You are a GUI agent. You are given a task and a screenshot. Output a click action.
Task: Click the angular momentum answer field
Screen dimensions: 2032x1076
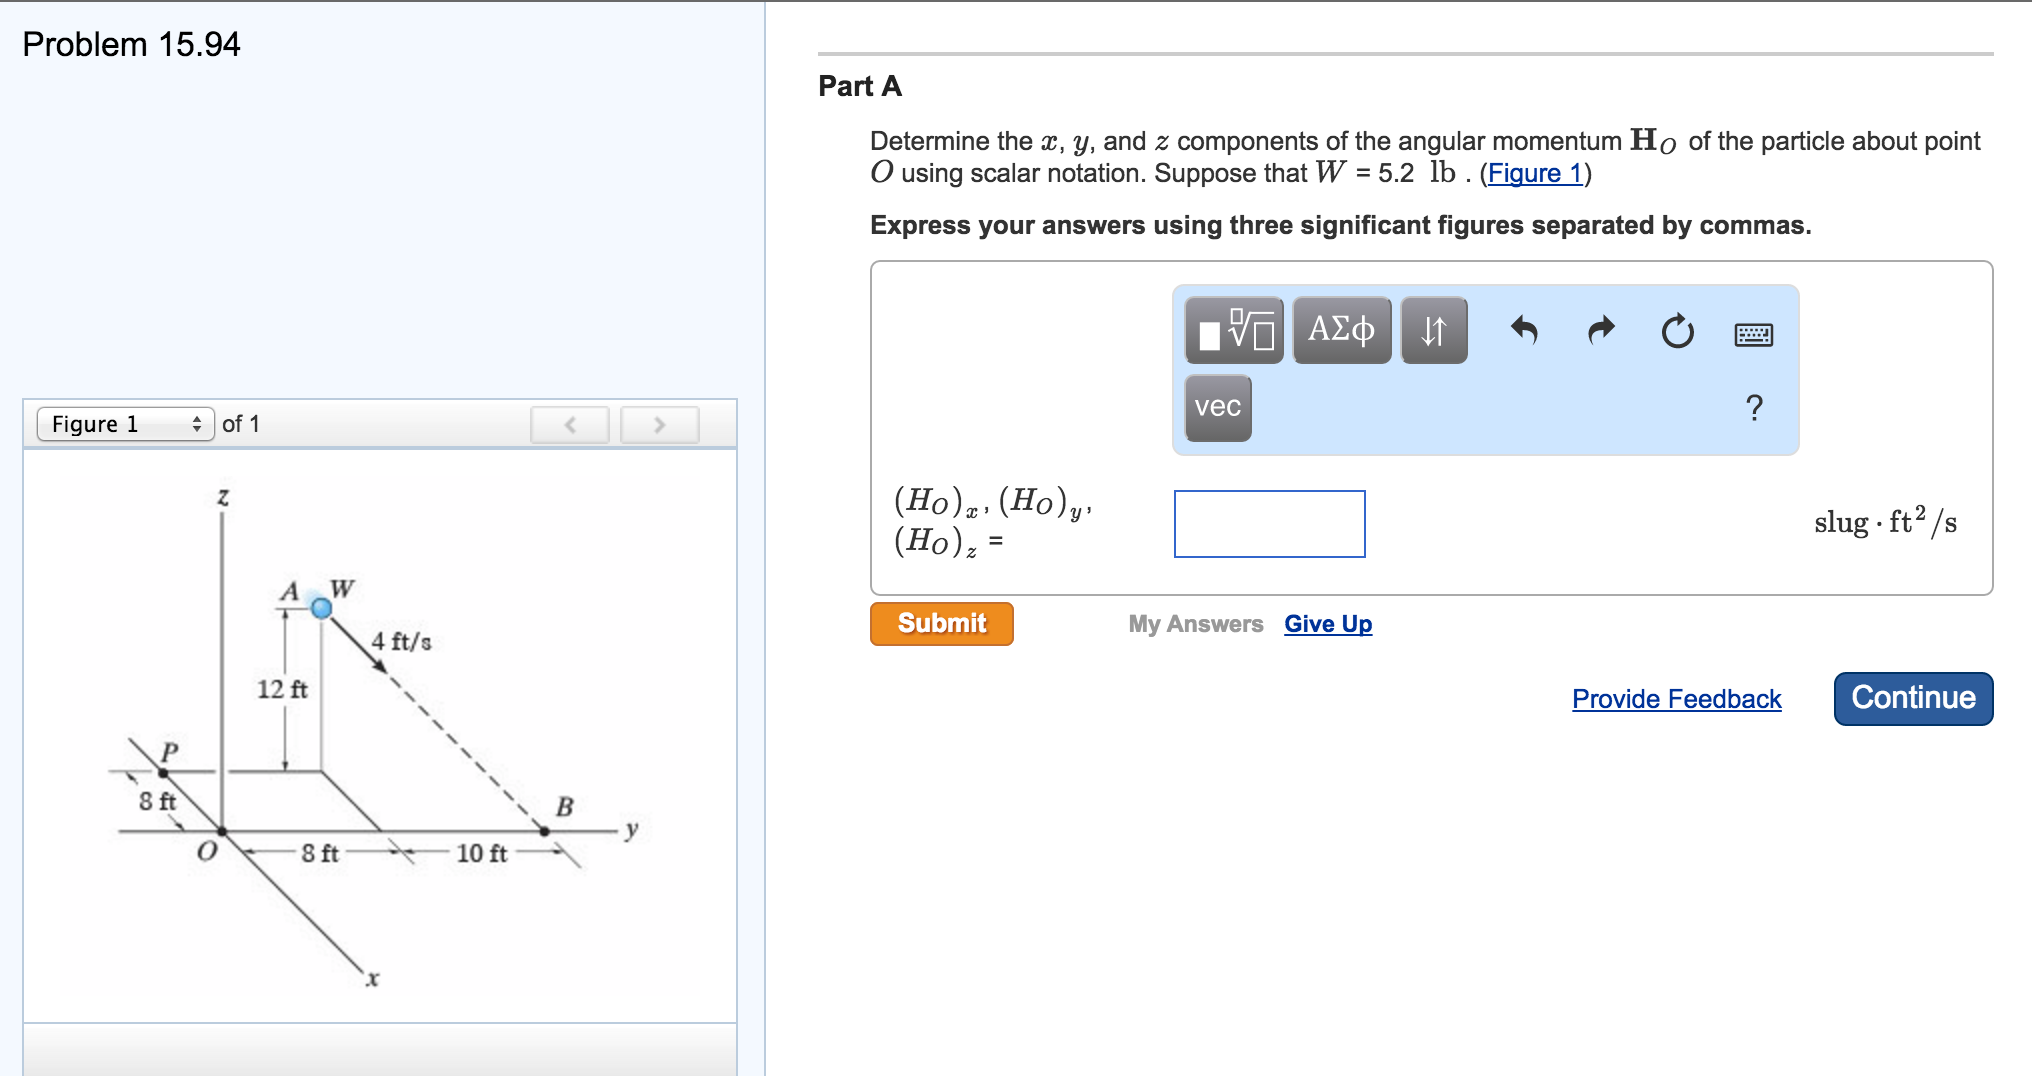[x=1269, y=523]
